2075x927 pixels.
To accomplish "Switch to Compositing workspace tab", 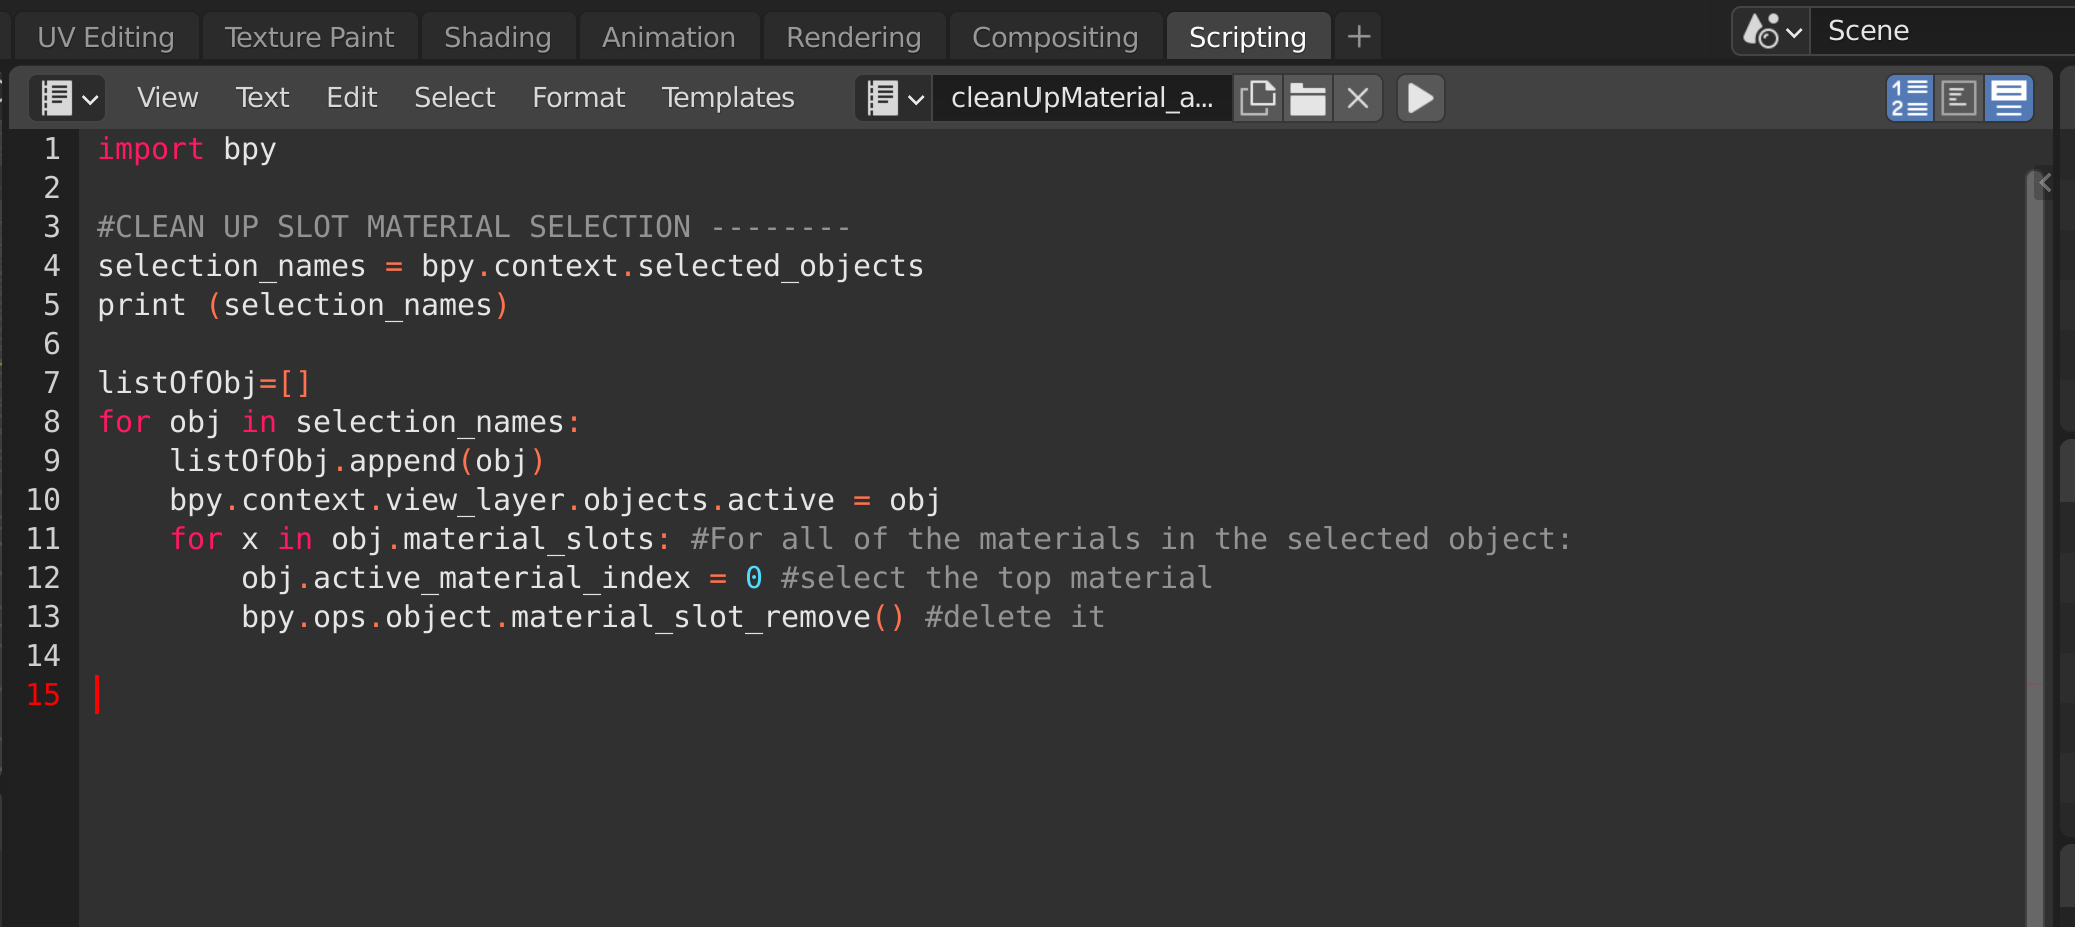I will pos(1055,37).
